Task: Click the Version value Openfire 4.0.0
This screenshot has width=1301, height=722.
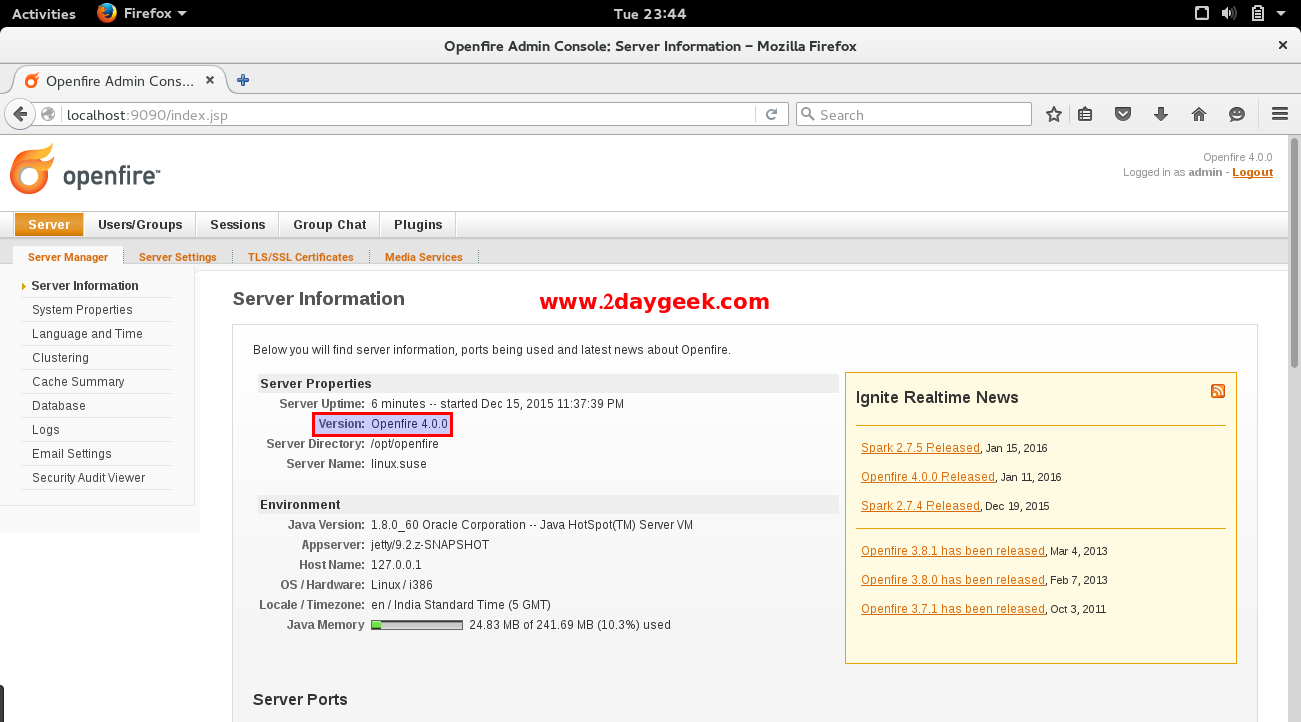Action: (409, 424)
